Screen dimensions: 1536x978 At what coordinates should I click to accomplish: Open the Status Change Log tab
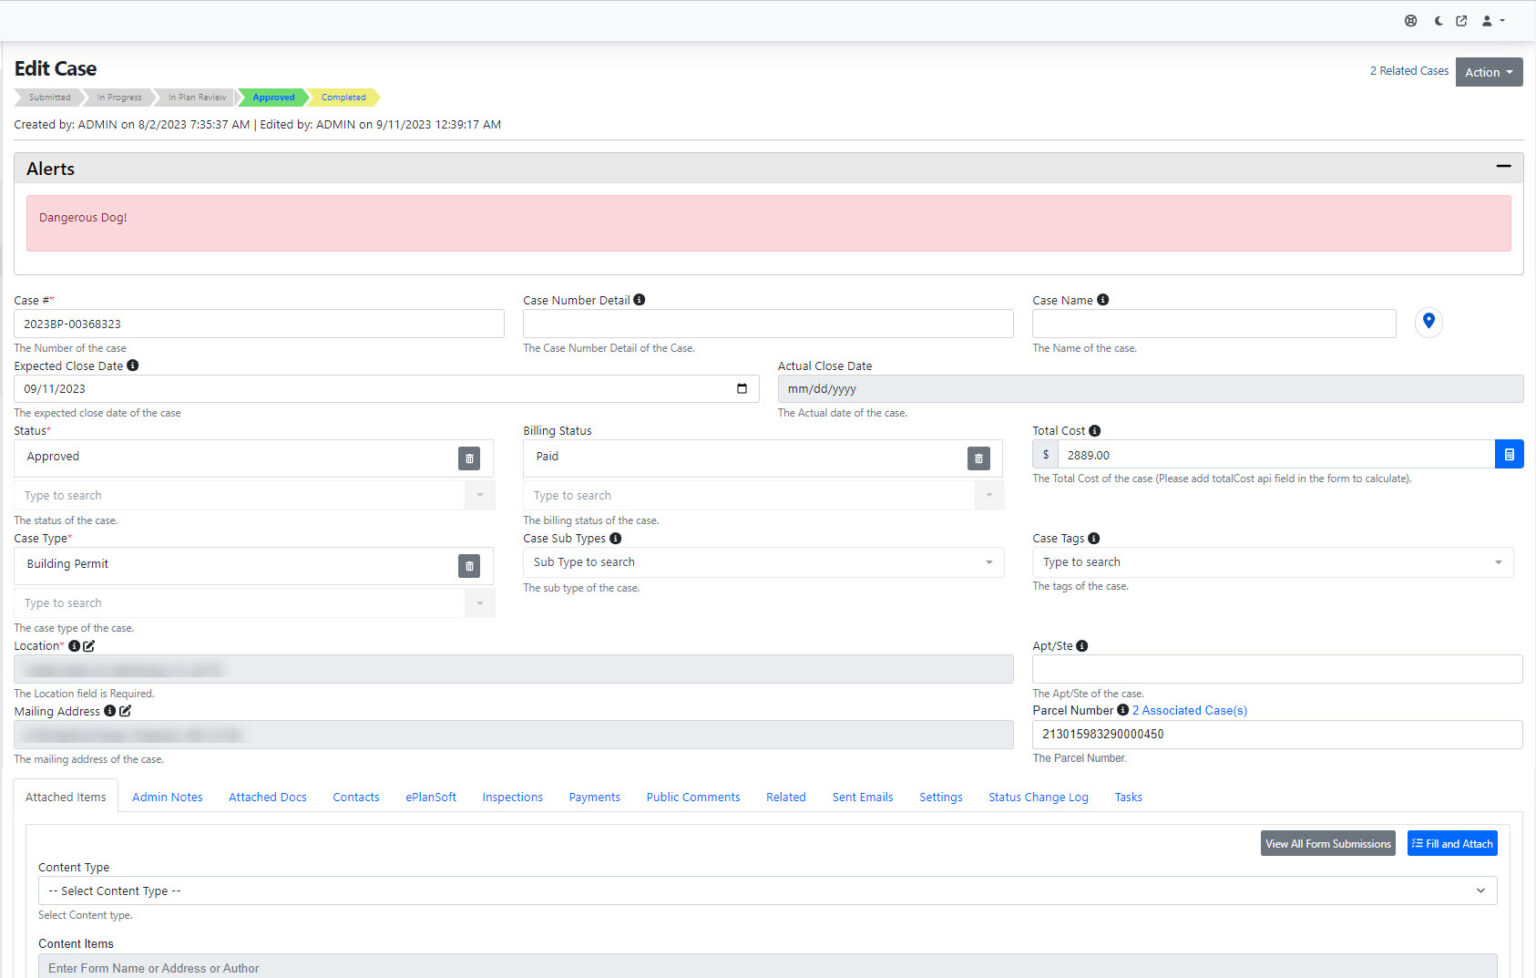[x=1038, y=797]
